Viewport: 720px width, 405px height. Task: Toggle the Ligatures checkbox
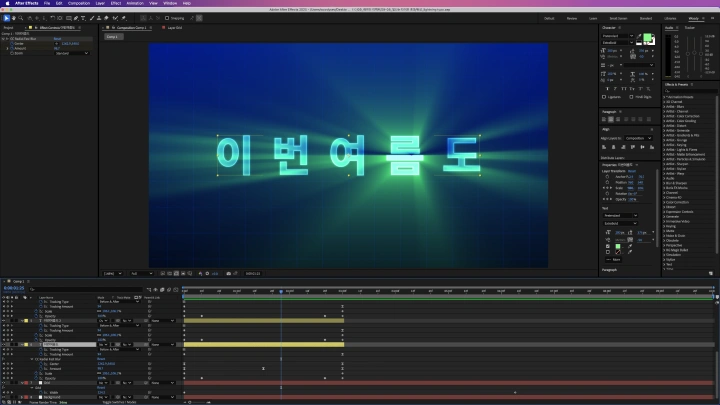(604, 97)
